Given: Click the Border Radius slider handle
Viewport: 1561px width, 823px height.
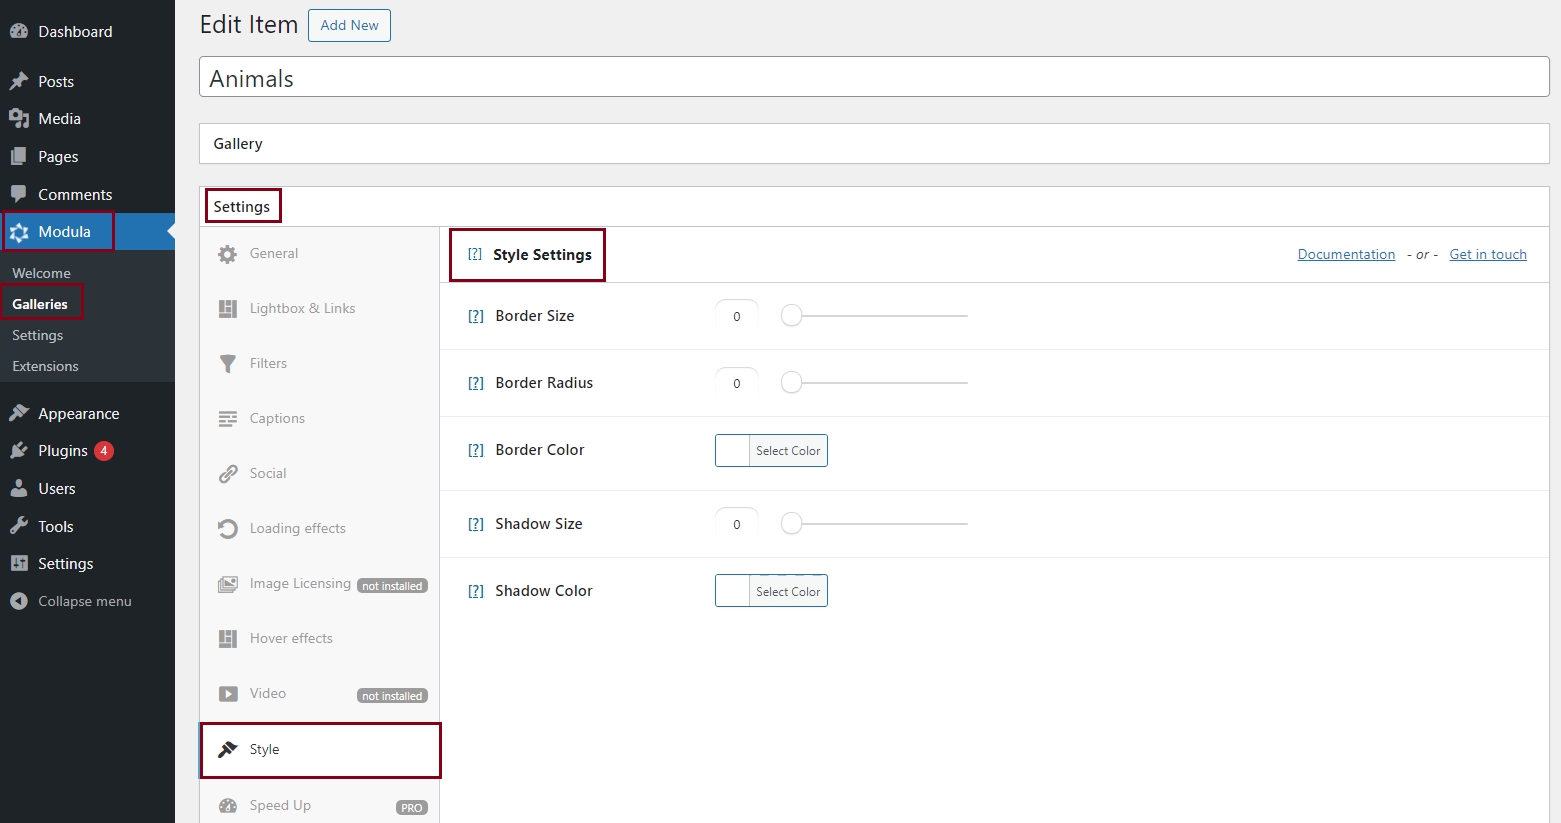Looking at the screenshot, I should [792, 383].
